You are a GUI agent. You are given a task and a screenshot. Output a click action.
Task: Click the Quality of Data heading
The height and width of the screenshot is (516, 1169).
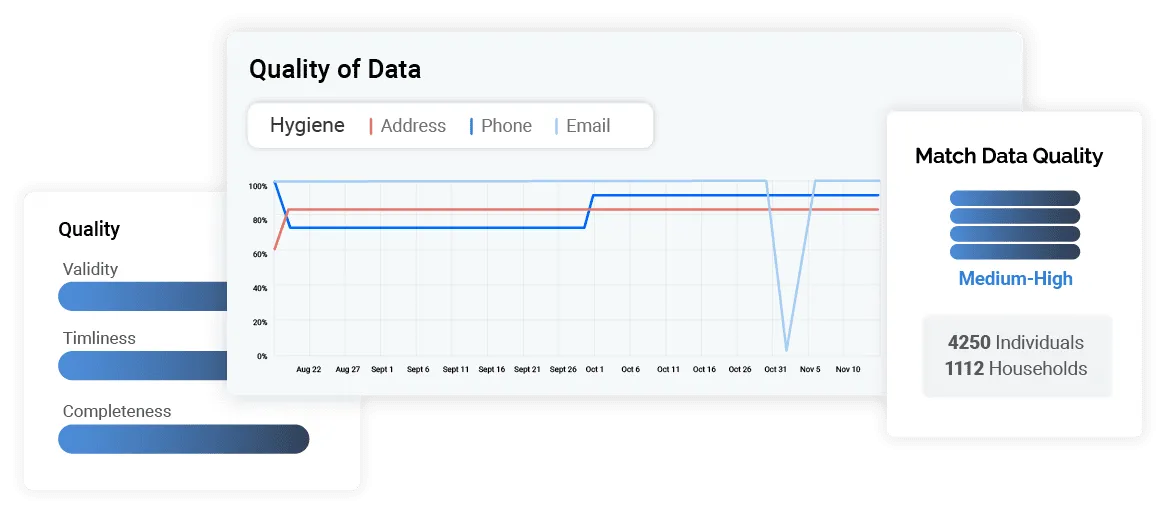pos(335,69)
